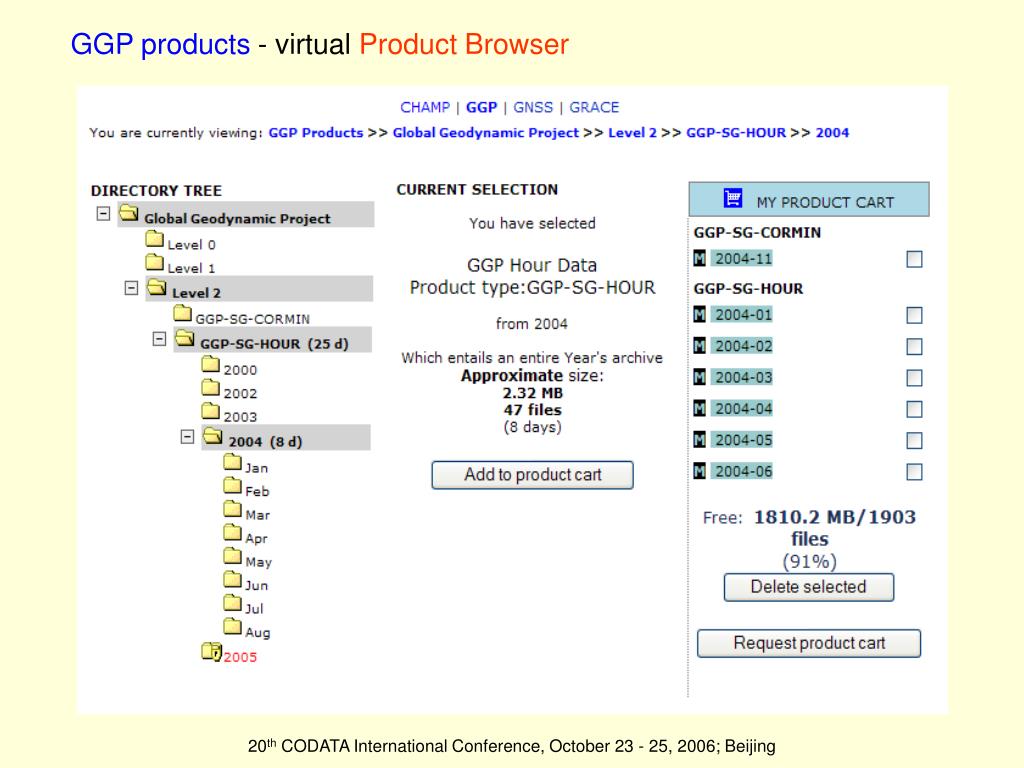Click the Request product cart button
The height and width of the screenshot is (768, 1024).
pos(809,643)
